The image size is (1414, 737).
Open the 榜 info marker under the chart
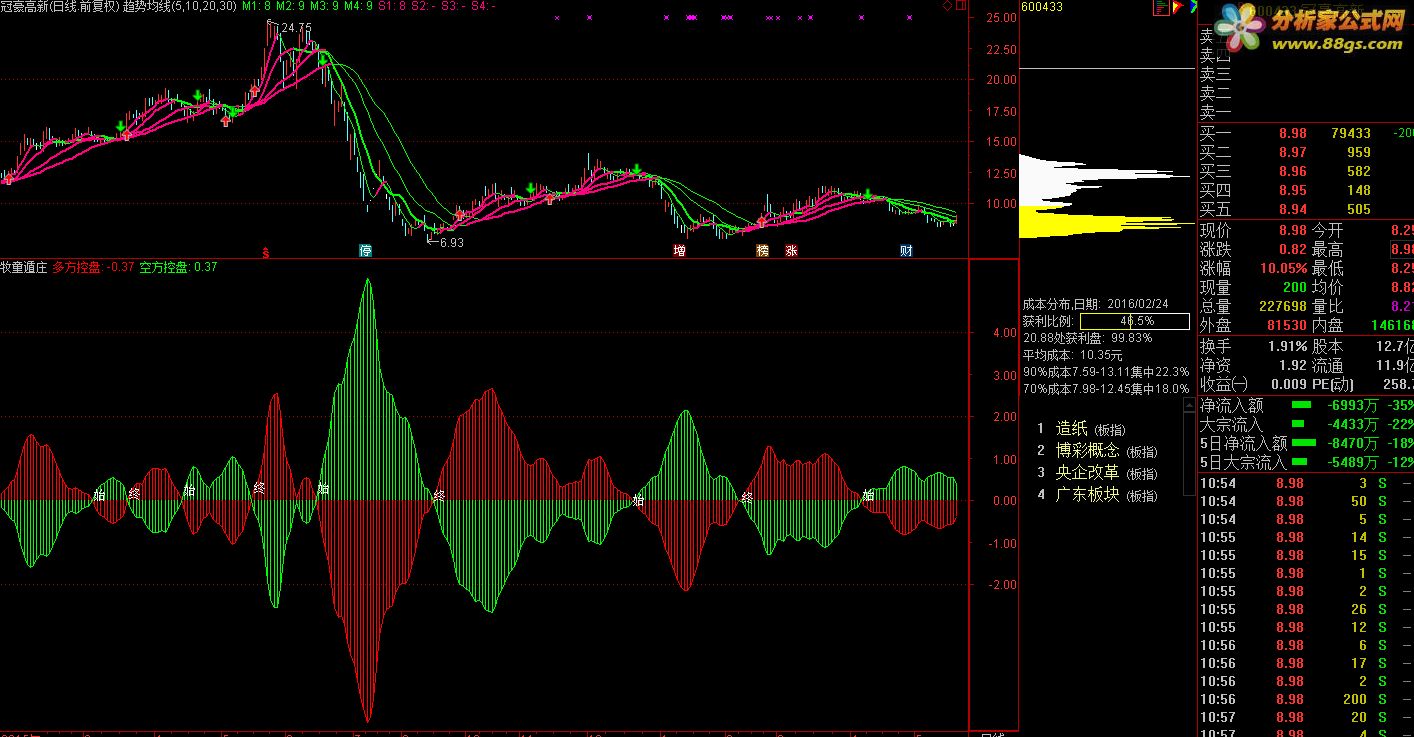(x=763, y=250)
